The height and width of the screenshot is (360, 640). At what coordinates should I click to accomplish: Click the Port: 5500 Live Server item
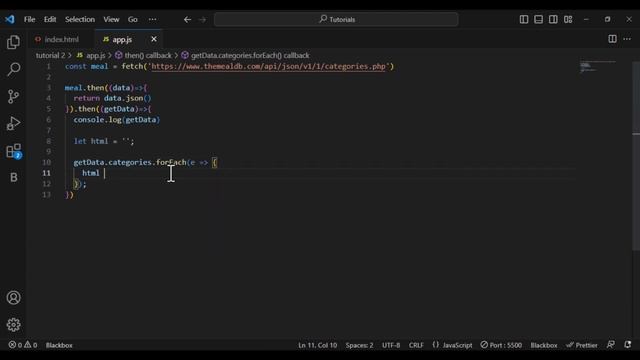(501, 345)
